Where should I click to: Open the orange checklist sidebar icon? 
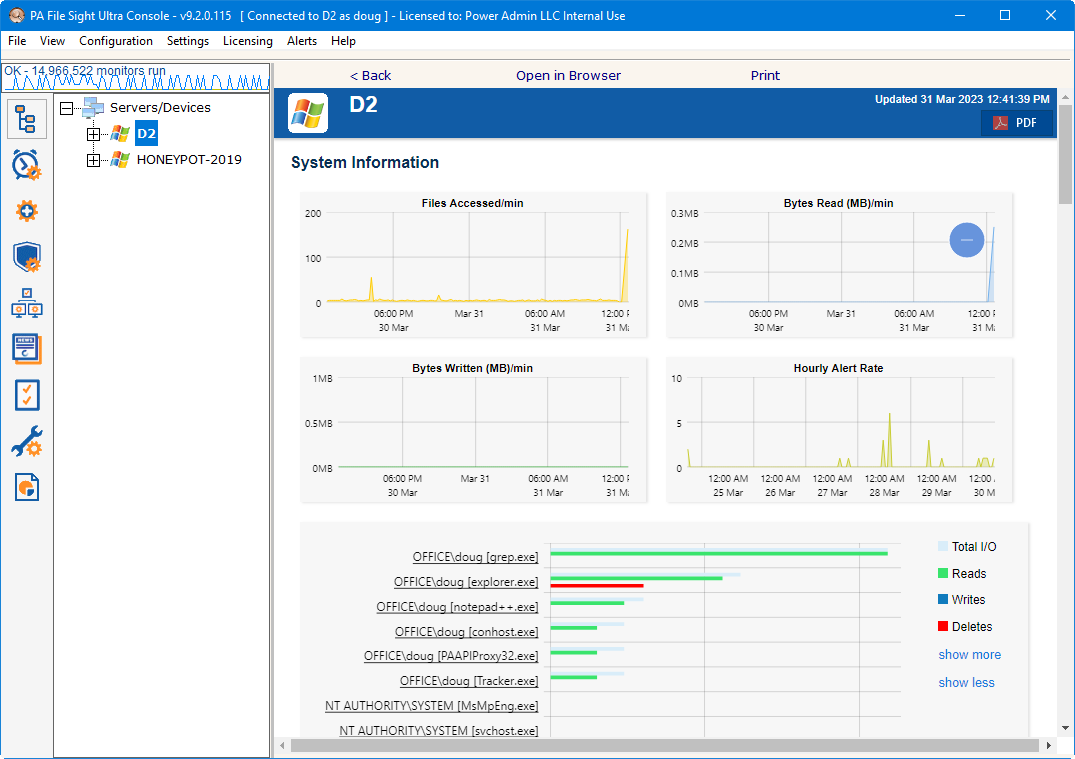(x=27, y=395)
